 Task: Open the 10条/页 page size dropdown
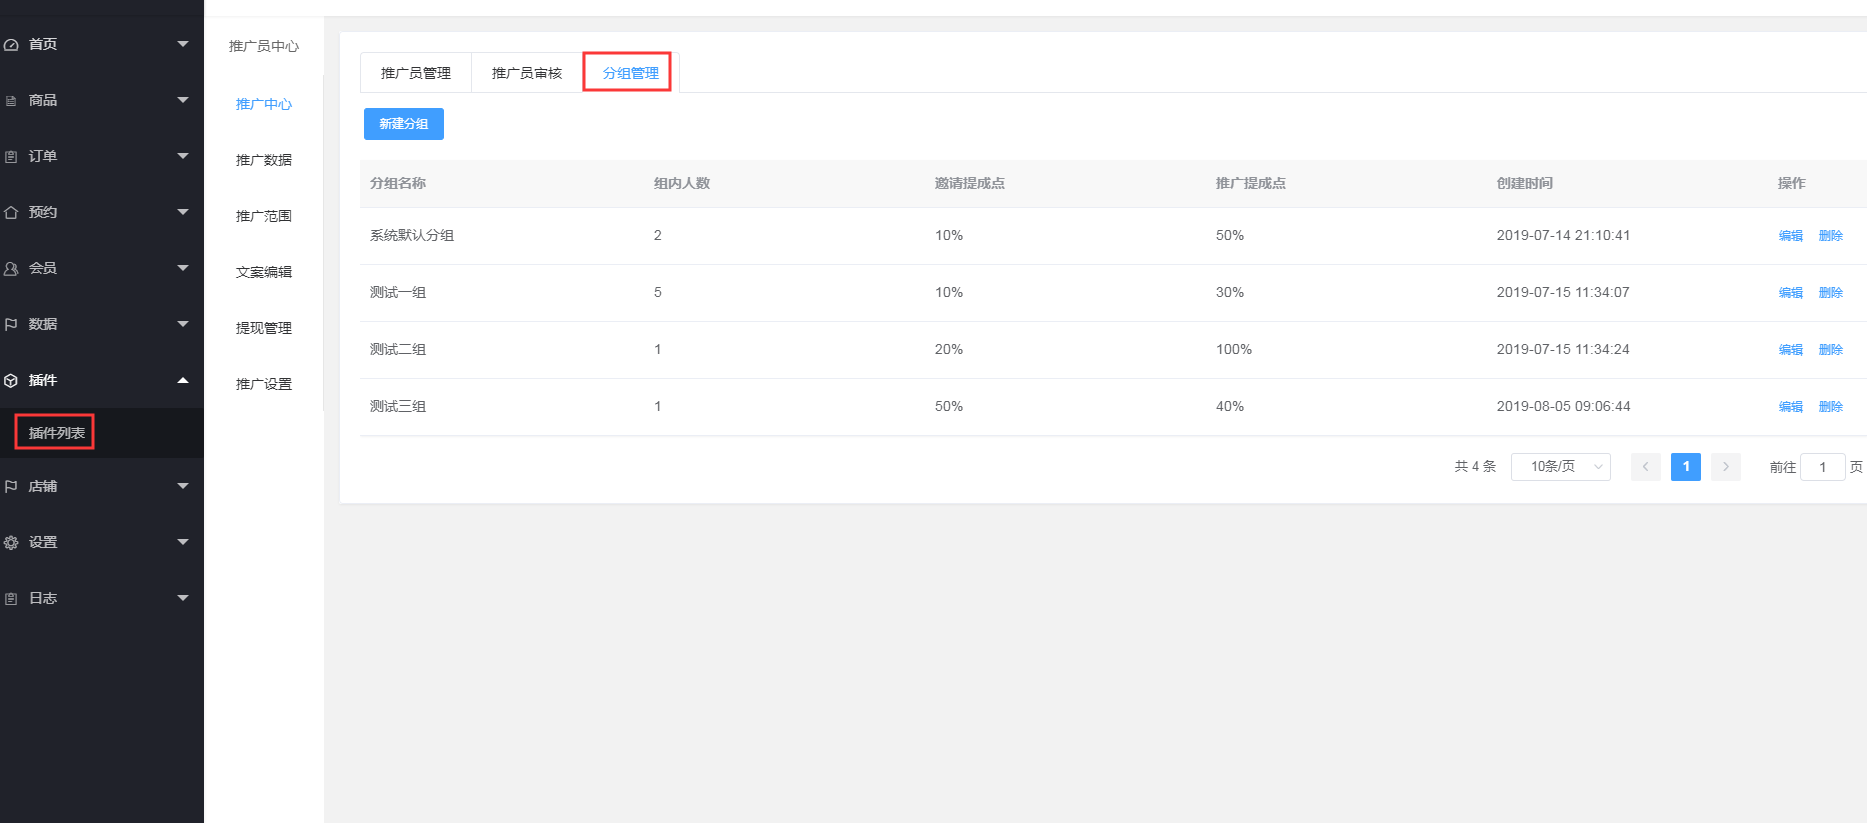(x=1560, y=467)
